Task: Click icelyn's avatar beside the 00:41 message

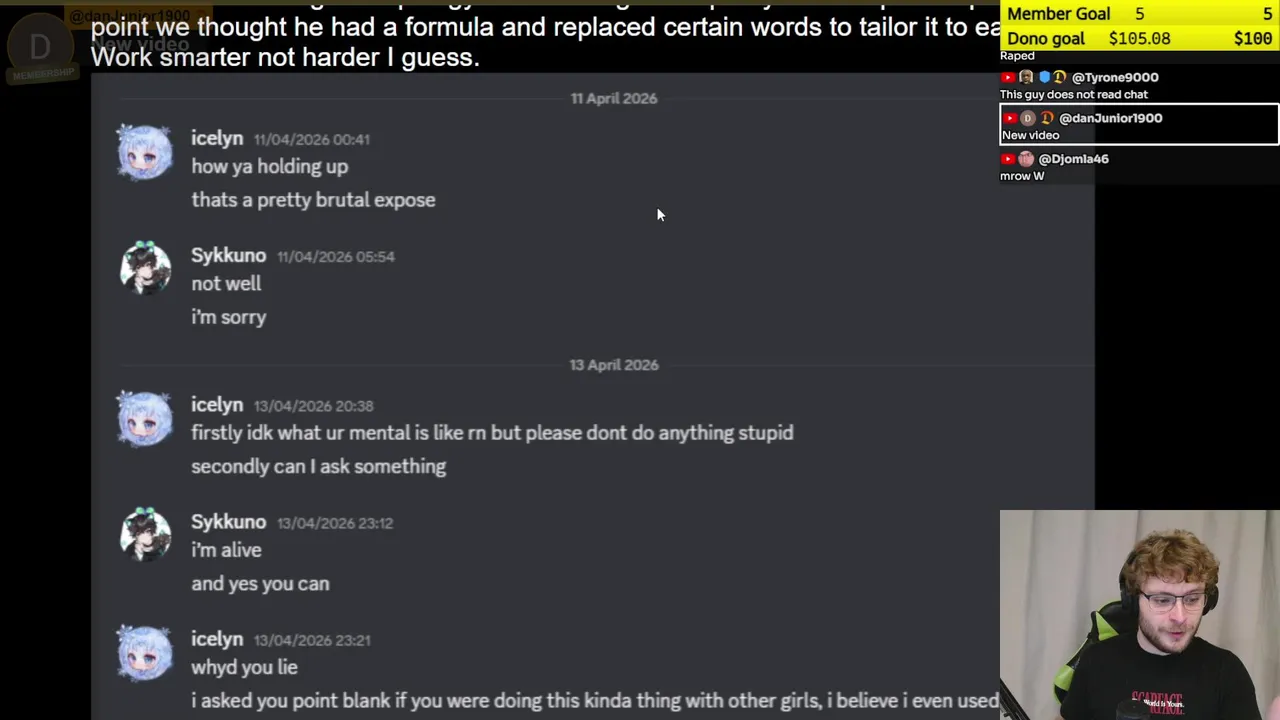Action: (x=145, y=152)
